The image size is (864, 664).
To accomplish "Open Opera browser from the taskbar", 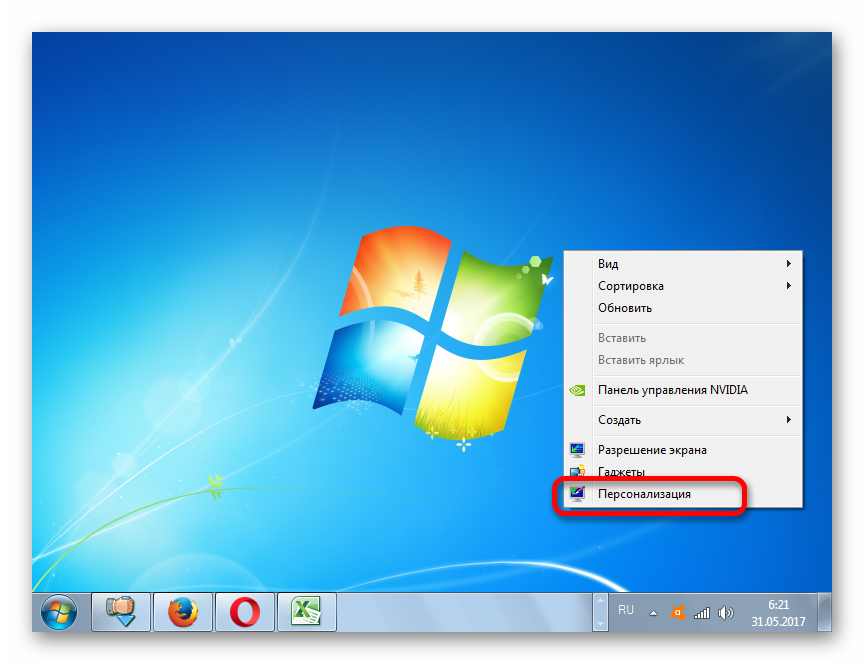I will pos(244,610).
